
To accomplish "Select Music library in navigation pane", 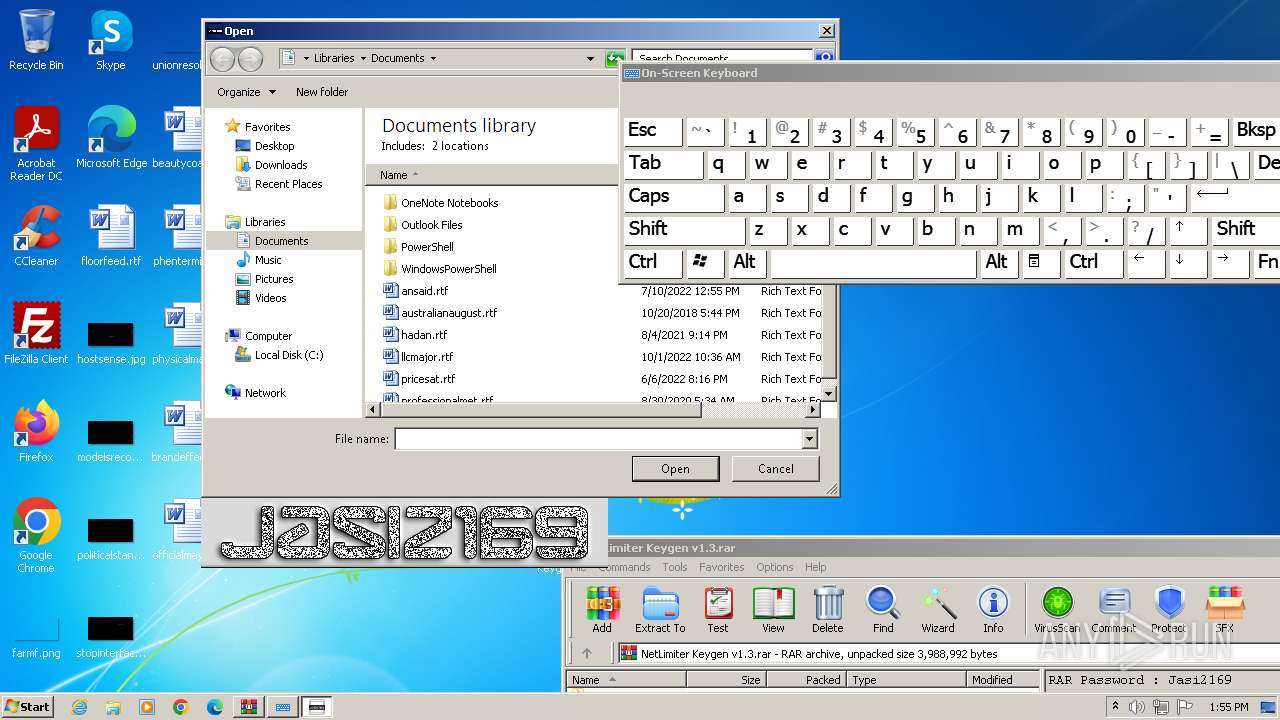I will click(x=268, y=260).
